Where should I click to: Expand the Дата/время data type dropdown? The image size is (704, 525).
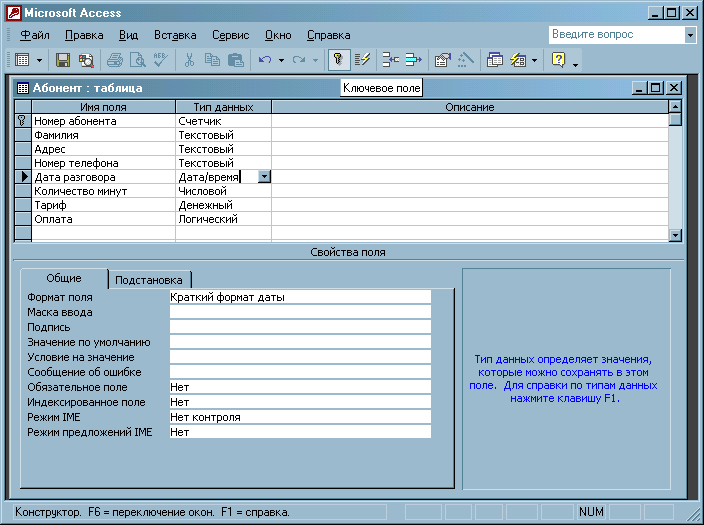[x=264, y=177]
